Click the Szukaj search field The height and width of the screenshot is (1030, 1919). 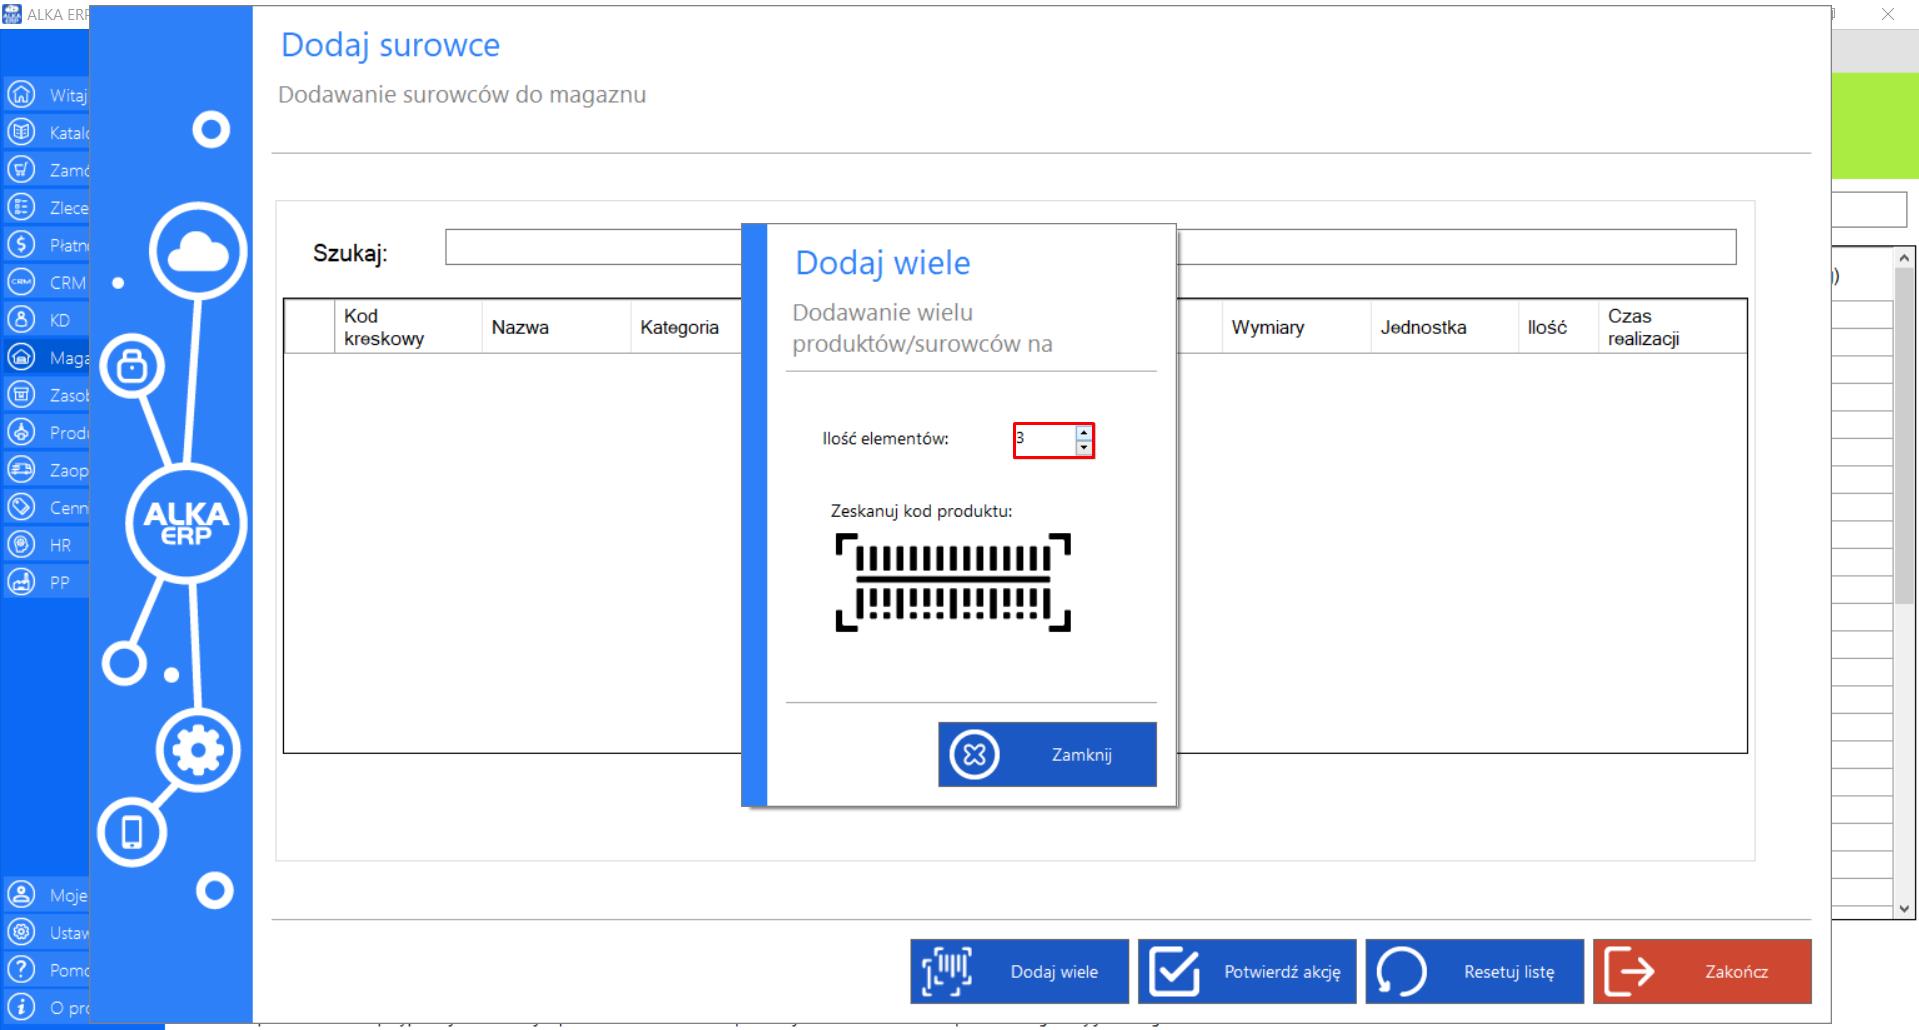(1090, 247)
